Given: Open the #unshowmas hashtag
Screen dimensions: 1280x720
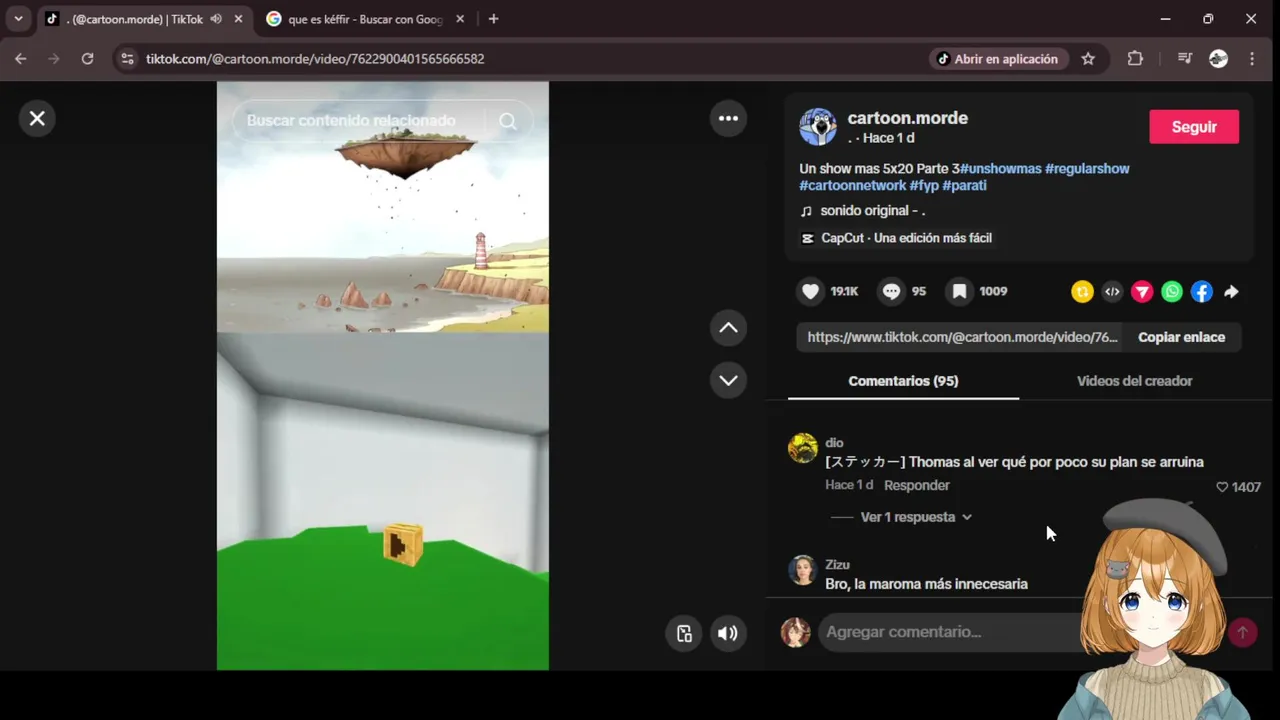Looking at the screenshot, I should pos(1000,169).
